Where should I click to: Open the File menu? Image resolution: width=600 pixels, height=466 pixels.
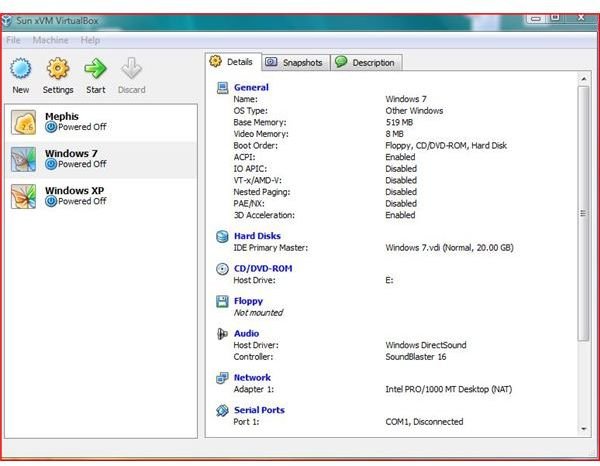(13, 40)
